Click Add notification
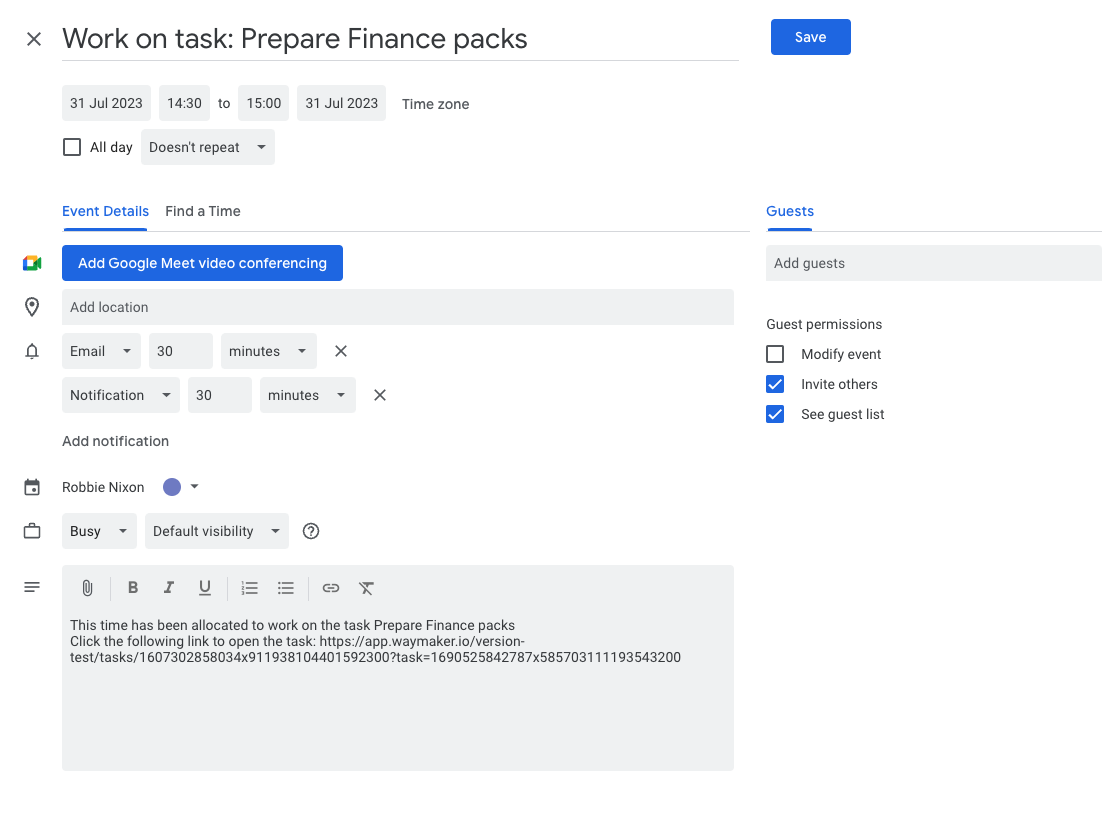 [x=116, y=441]
